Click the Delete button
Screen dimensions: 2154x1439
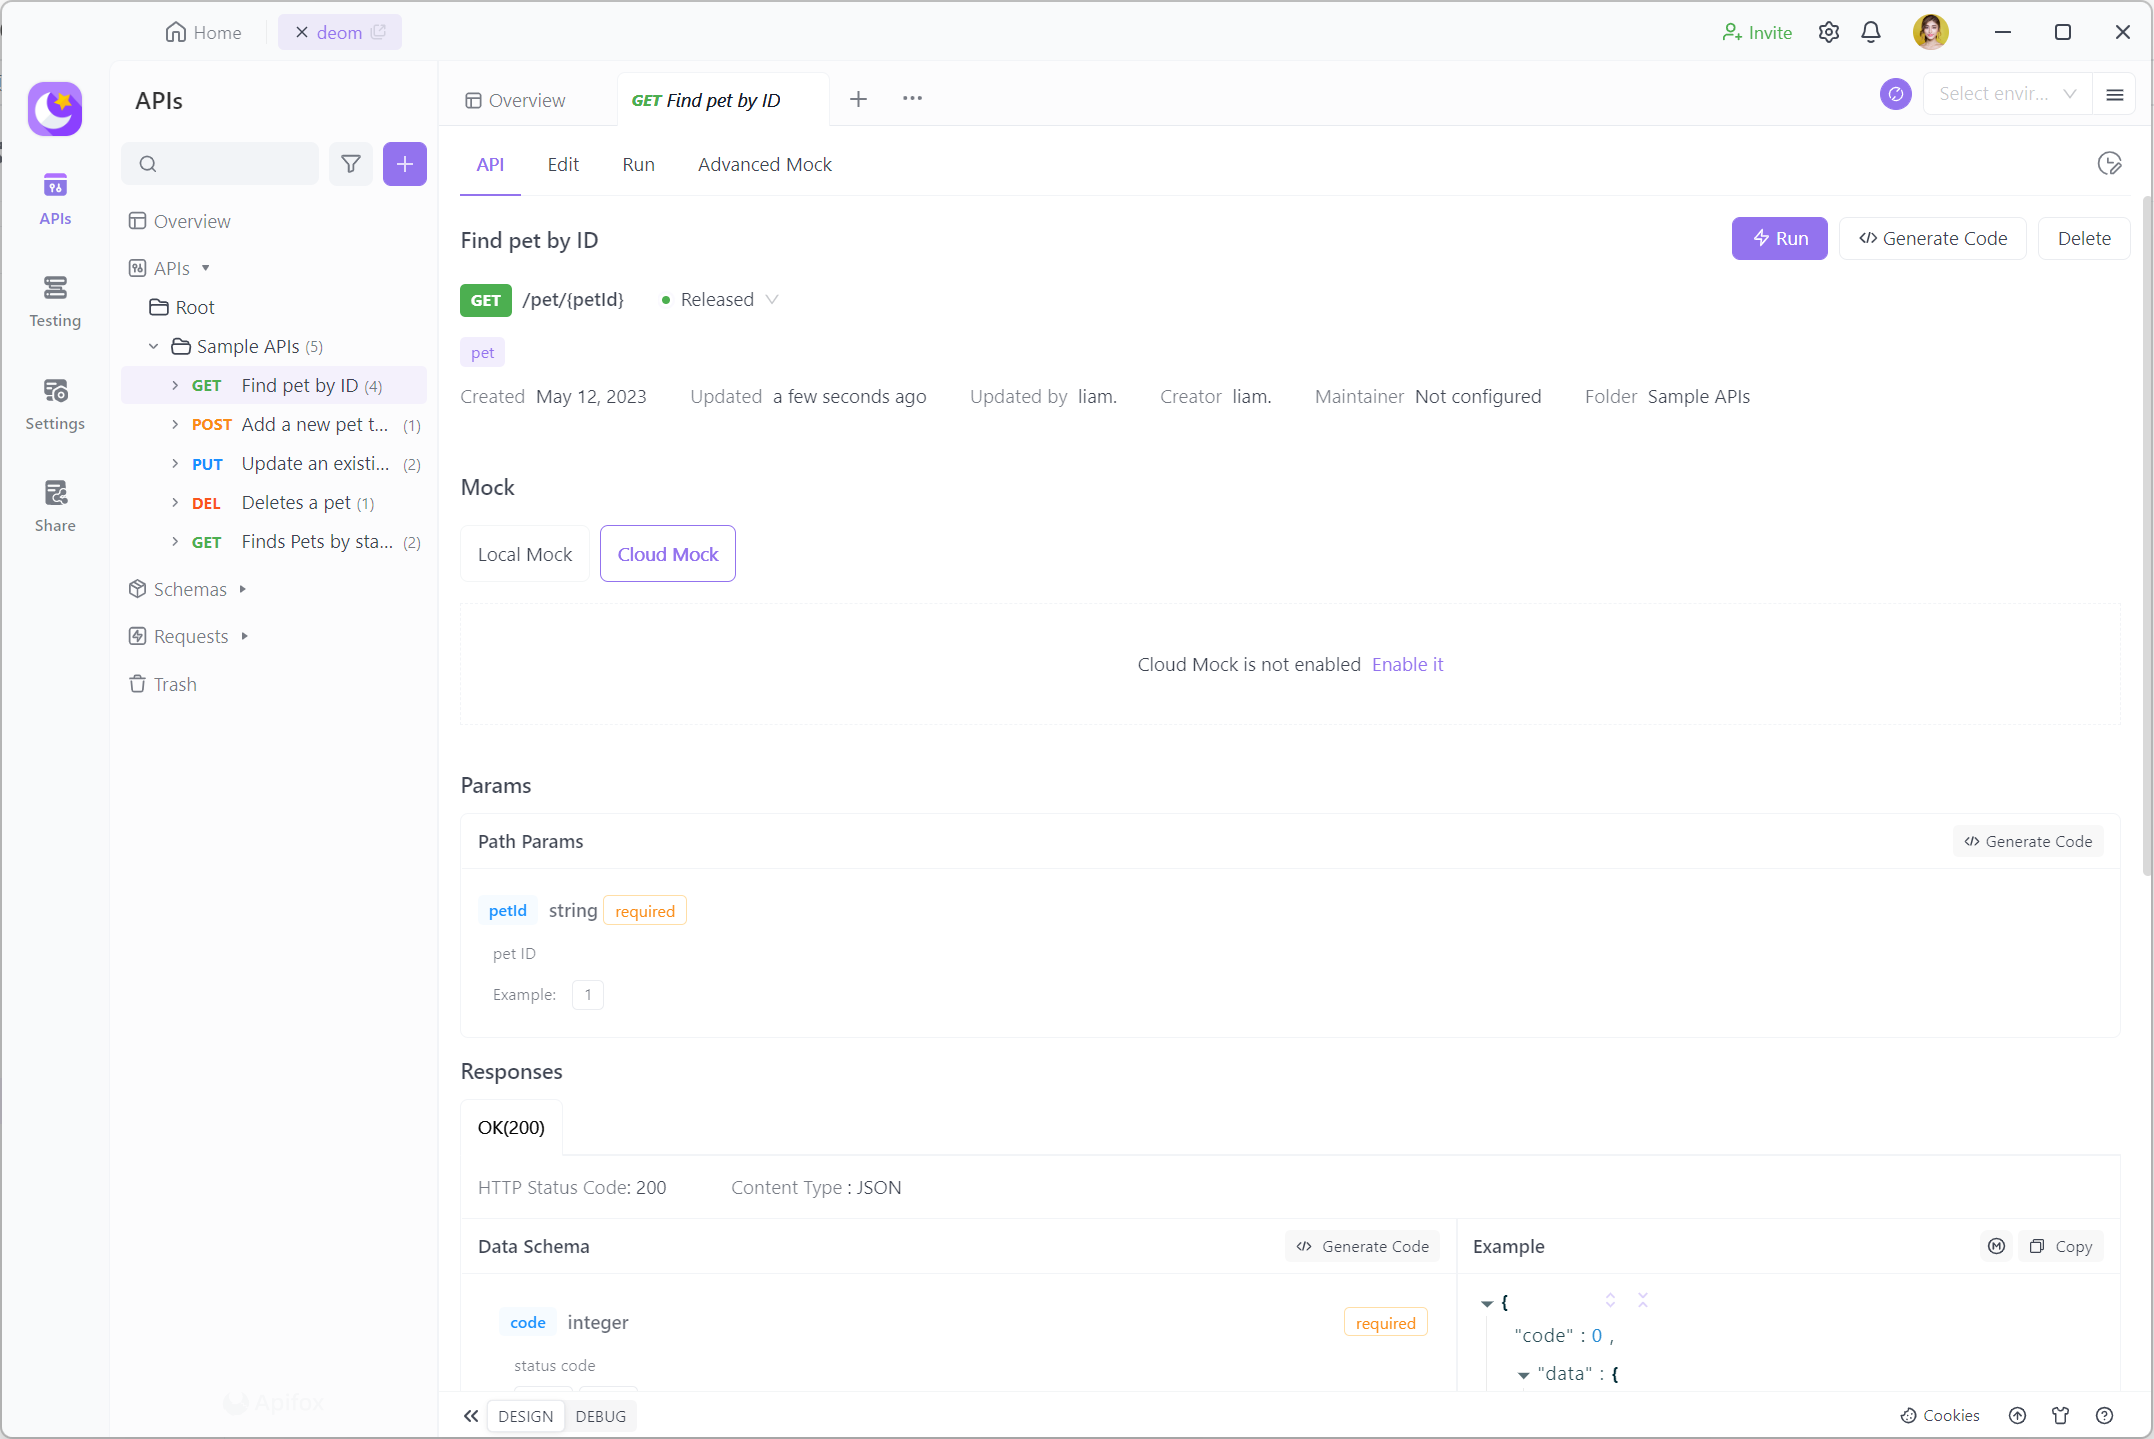click(x=2084, y=238)
